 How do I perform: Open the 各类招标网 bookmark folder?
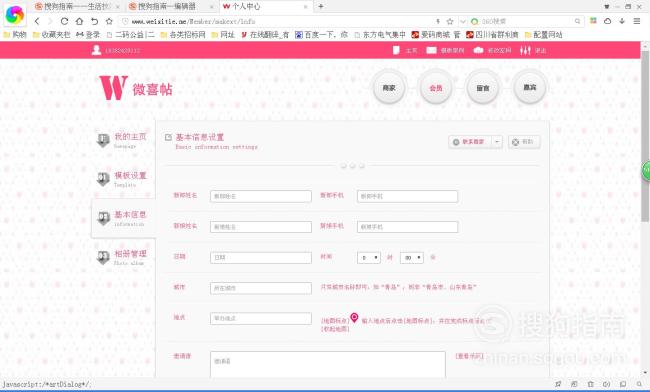pyautogui.click(x=183, y=35)
